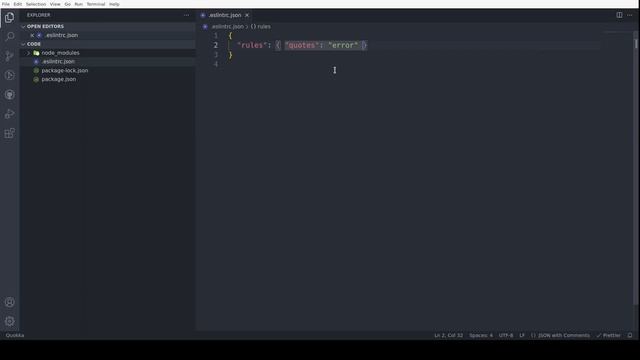Open the Source Control view
Viewport: 640px width, 360px height.
[9, 56]
